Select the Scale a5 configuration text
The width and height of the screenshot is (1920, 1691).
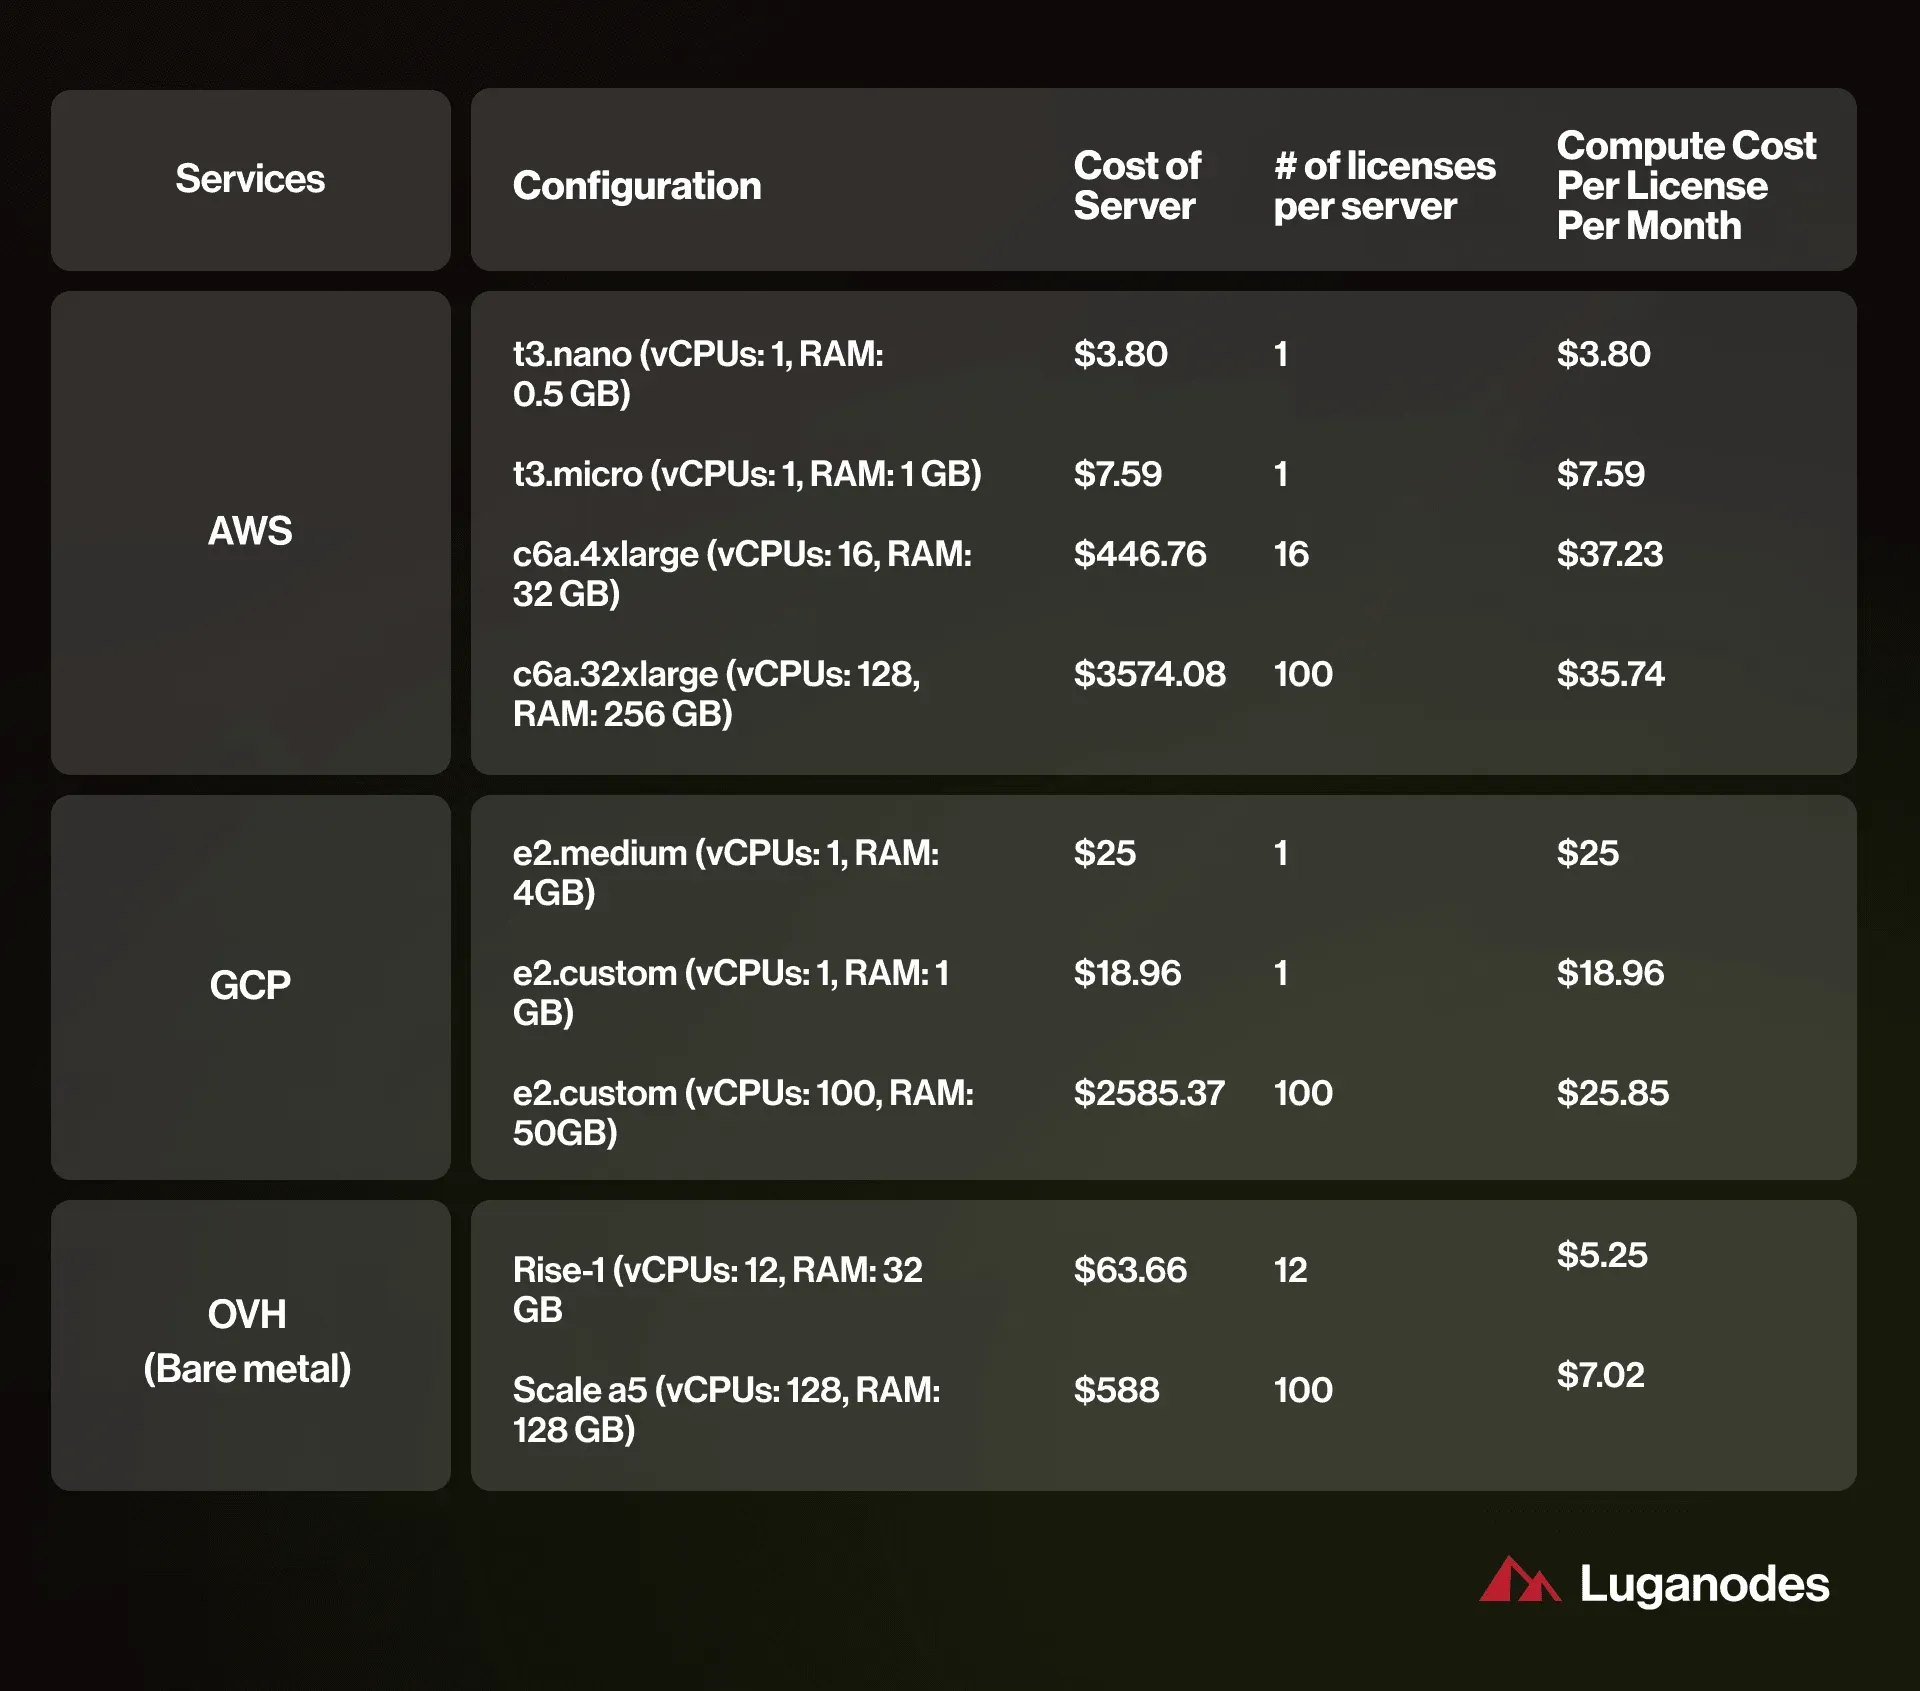point(726,1409)
